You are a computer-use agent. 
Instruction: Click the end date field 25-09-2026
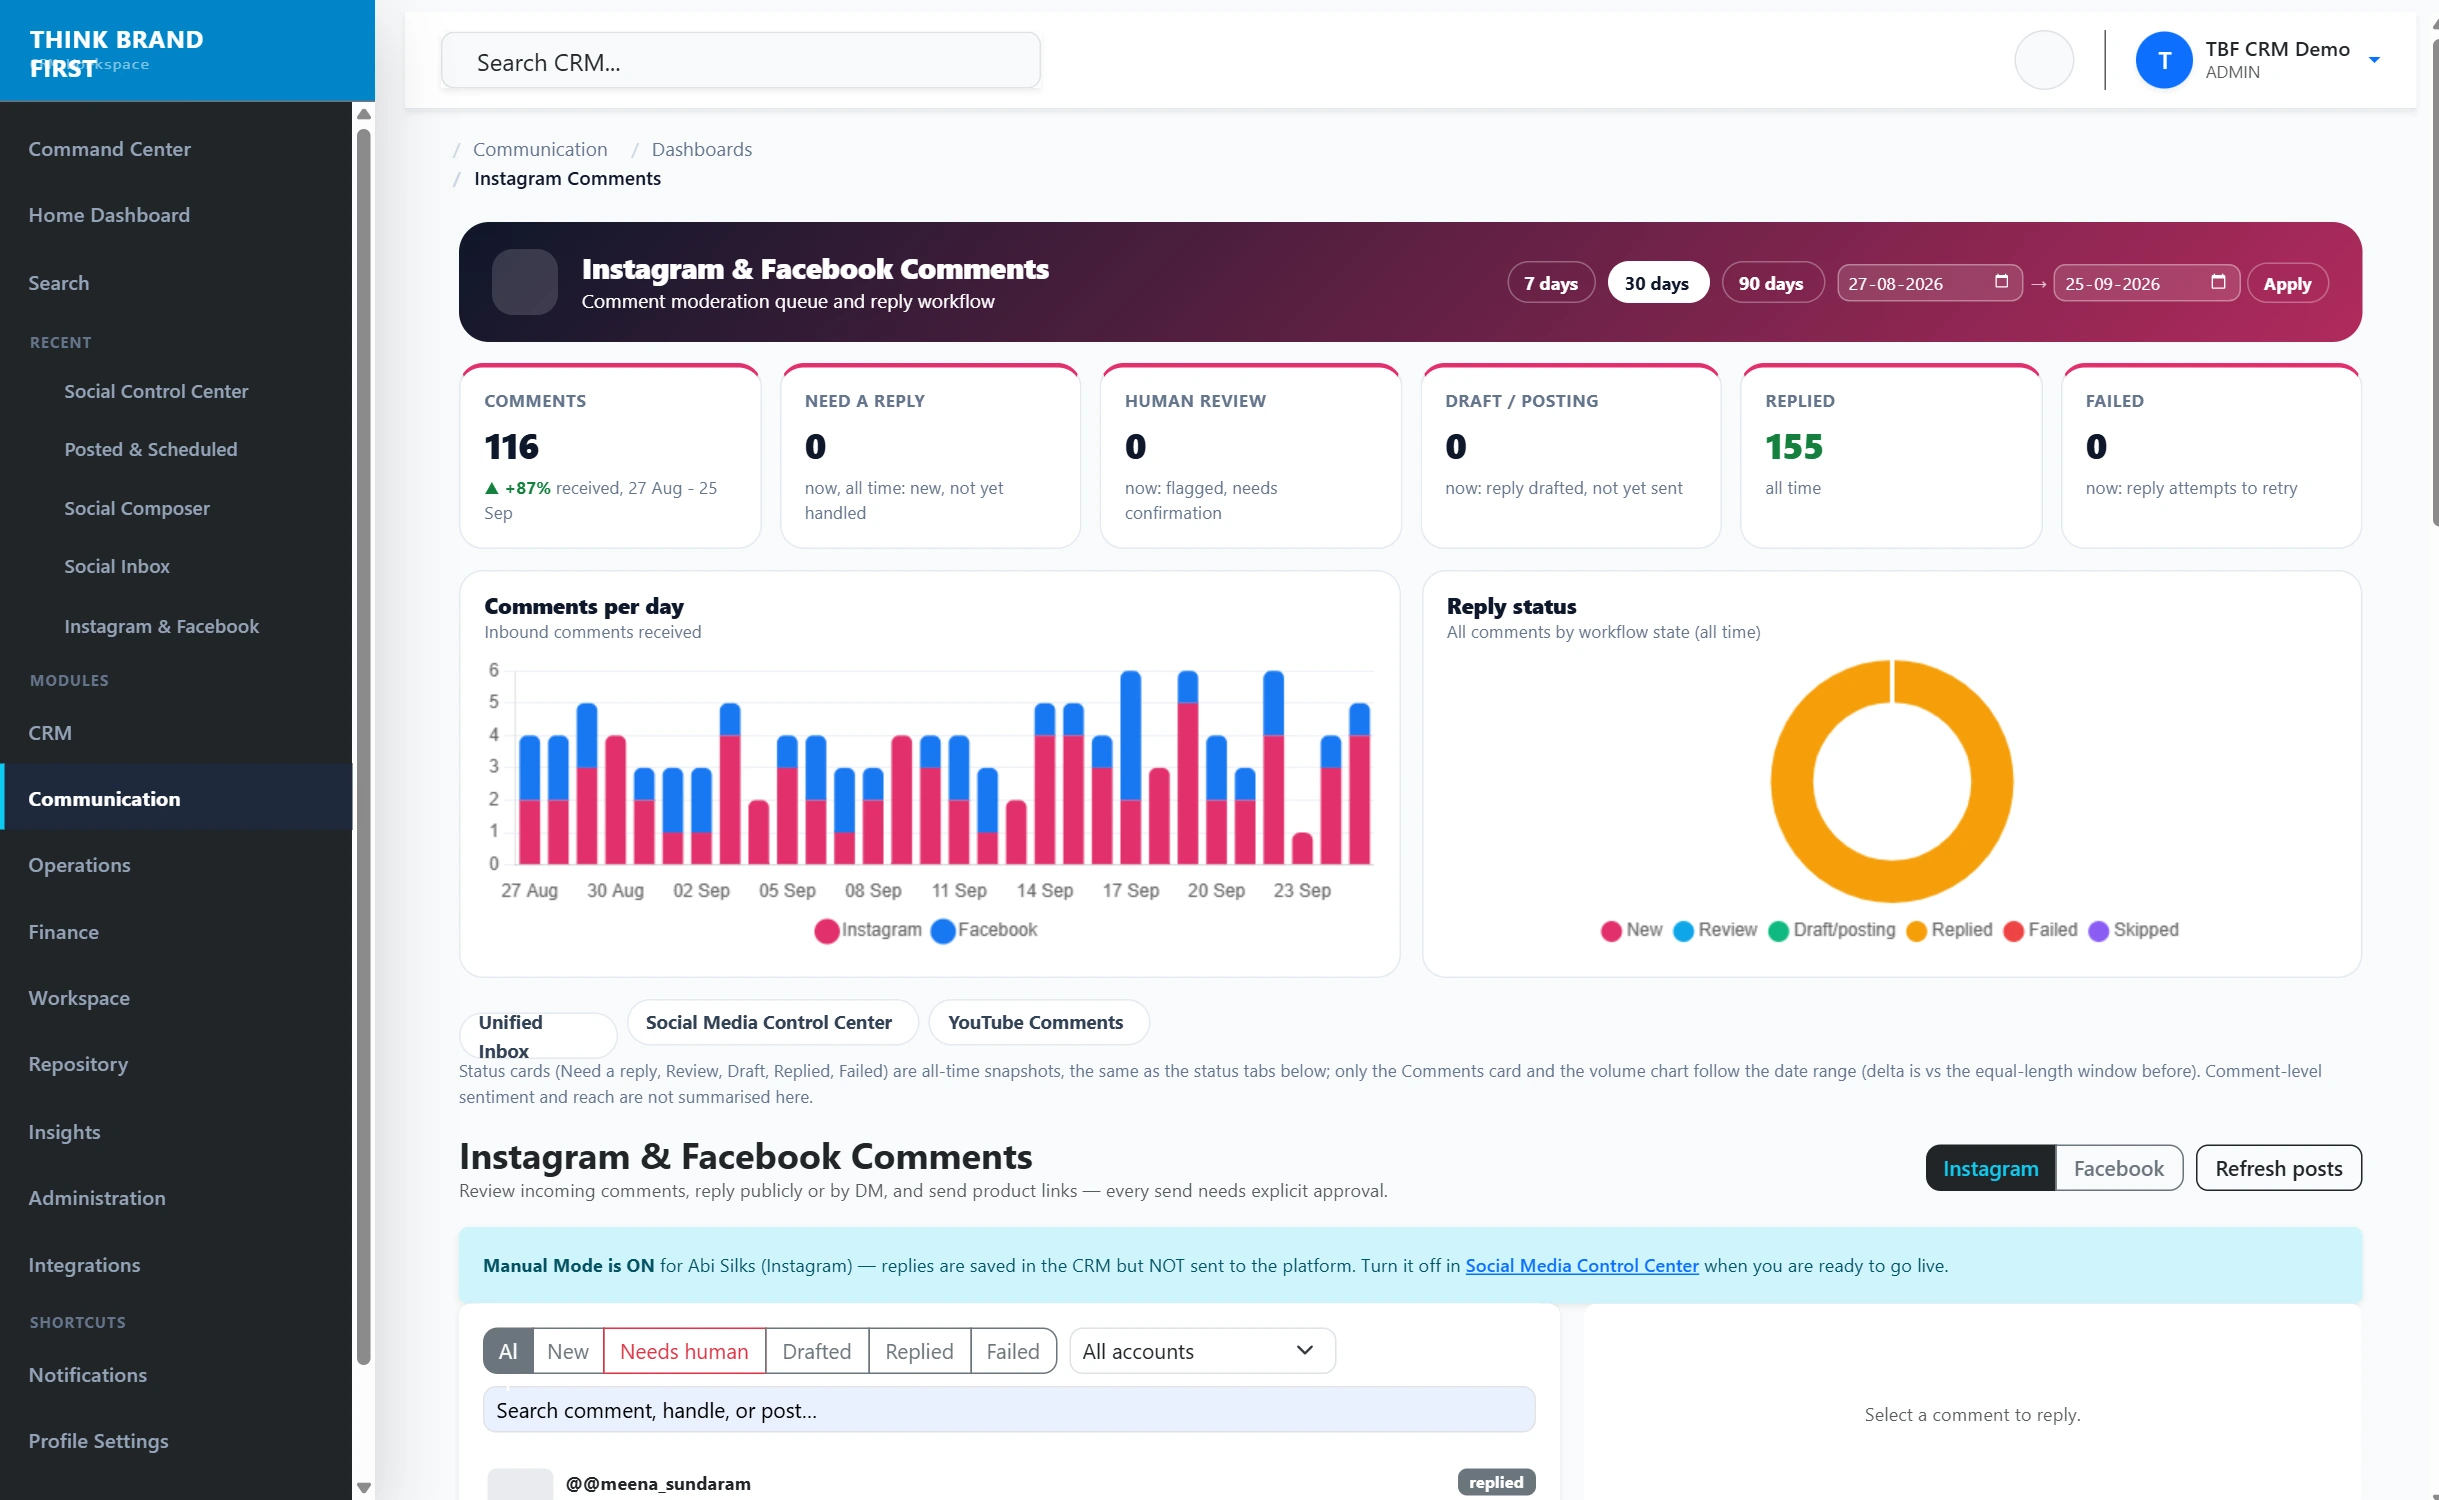click(2145, 283)
